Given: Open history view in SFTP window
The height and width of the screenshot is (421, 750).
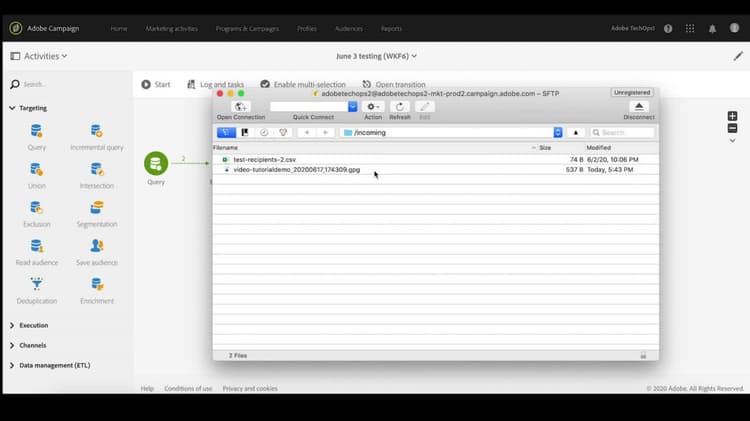Looking at the screenshot, I should [264, 133].
